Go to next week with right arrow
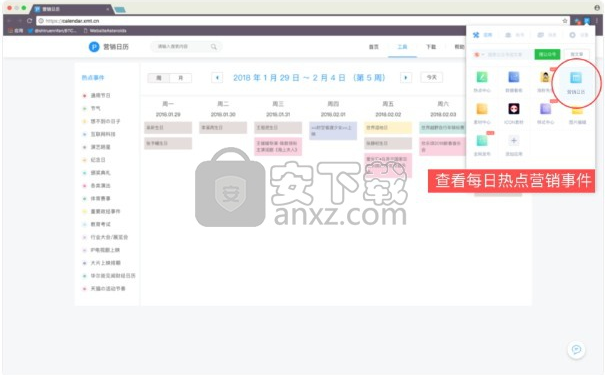 (x=406, y=78)
